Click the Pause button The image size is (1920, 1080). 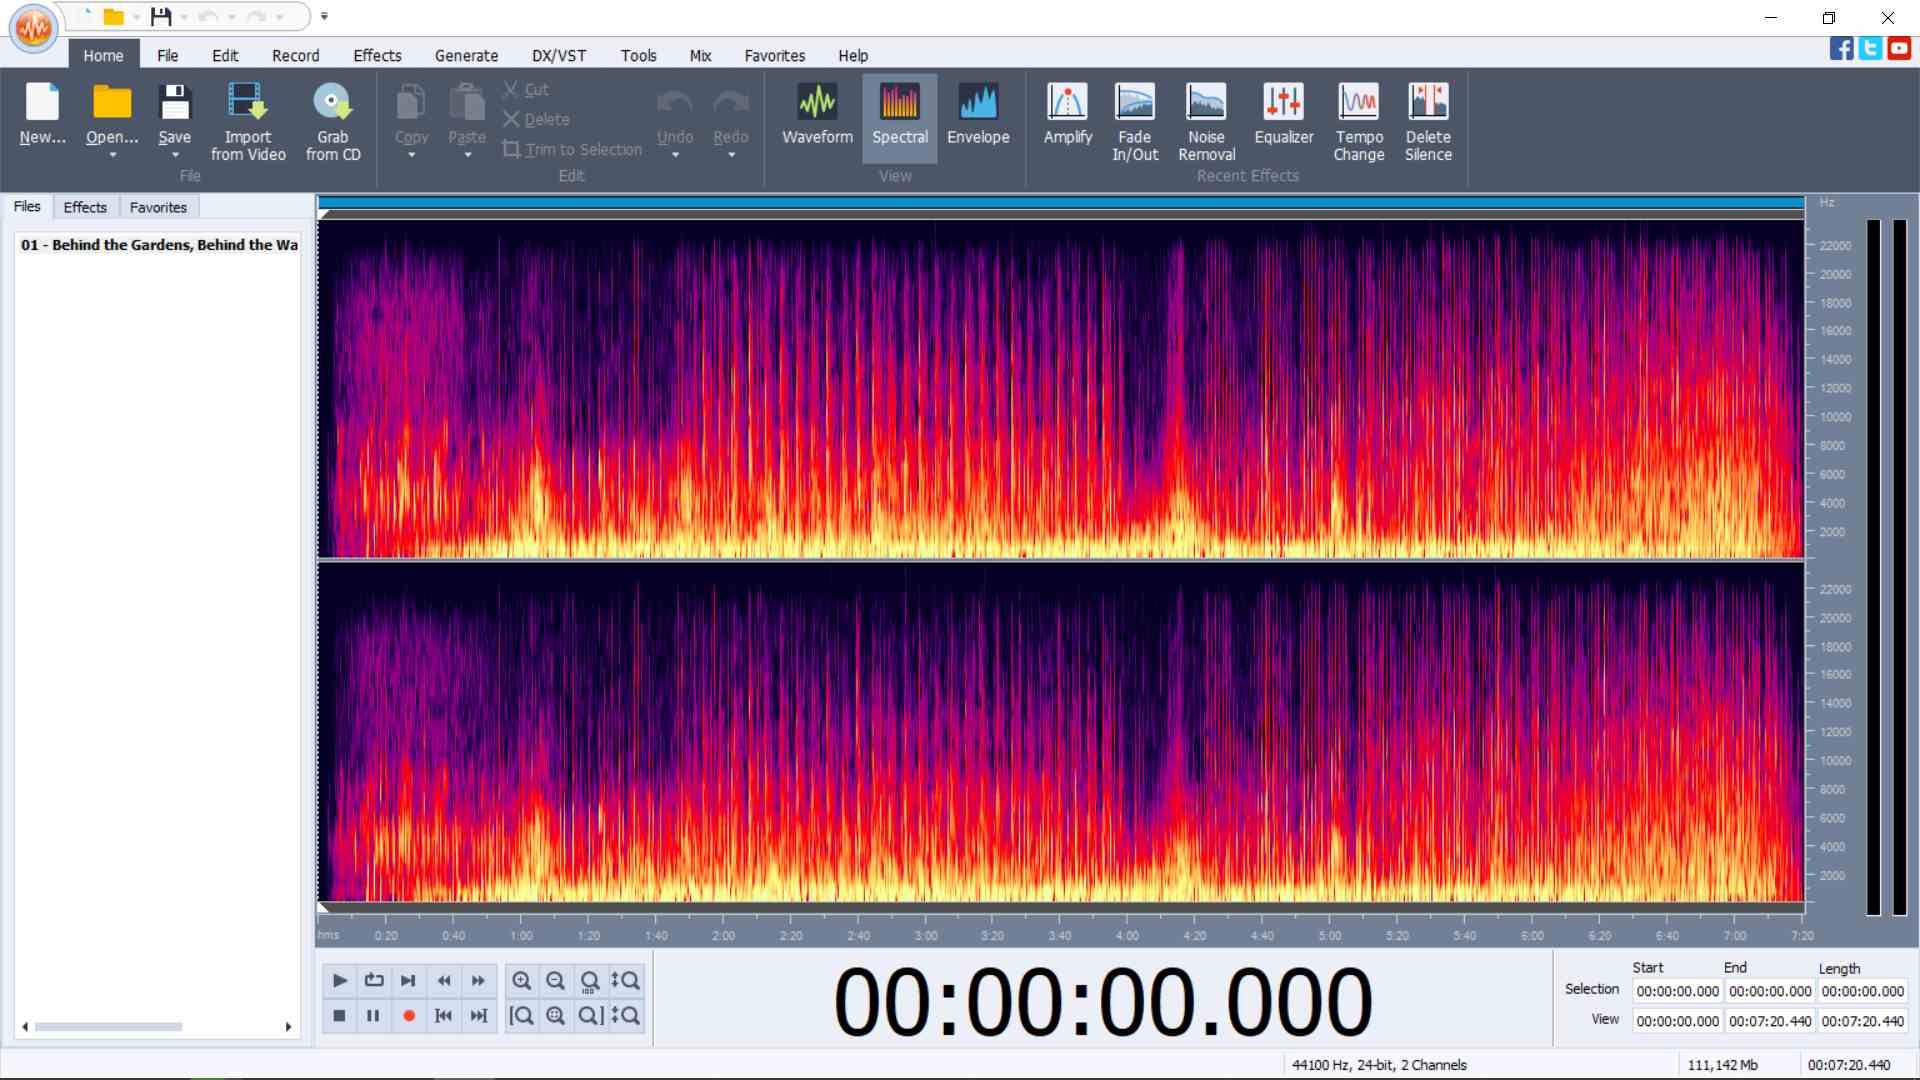[x=374, y=1016]
